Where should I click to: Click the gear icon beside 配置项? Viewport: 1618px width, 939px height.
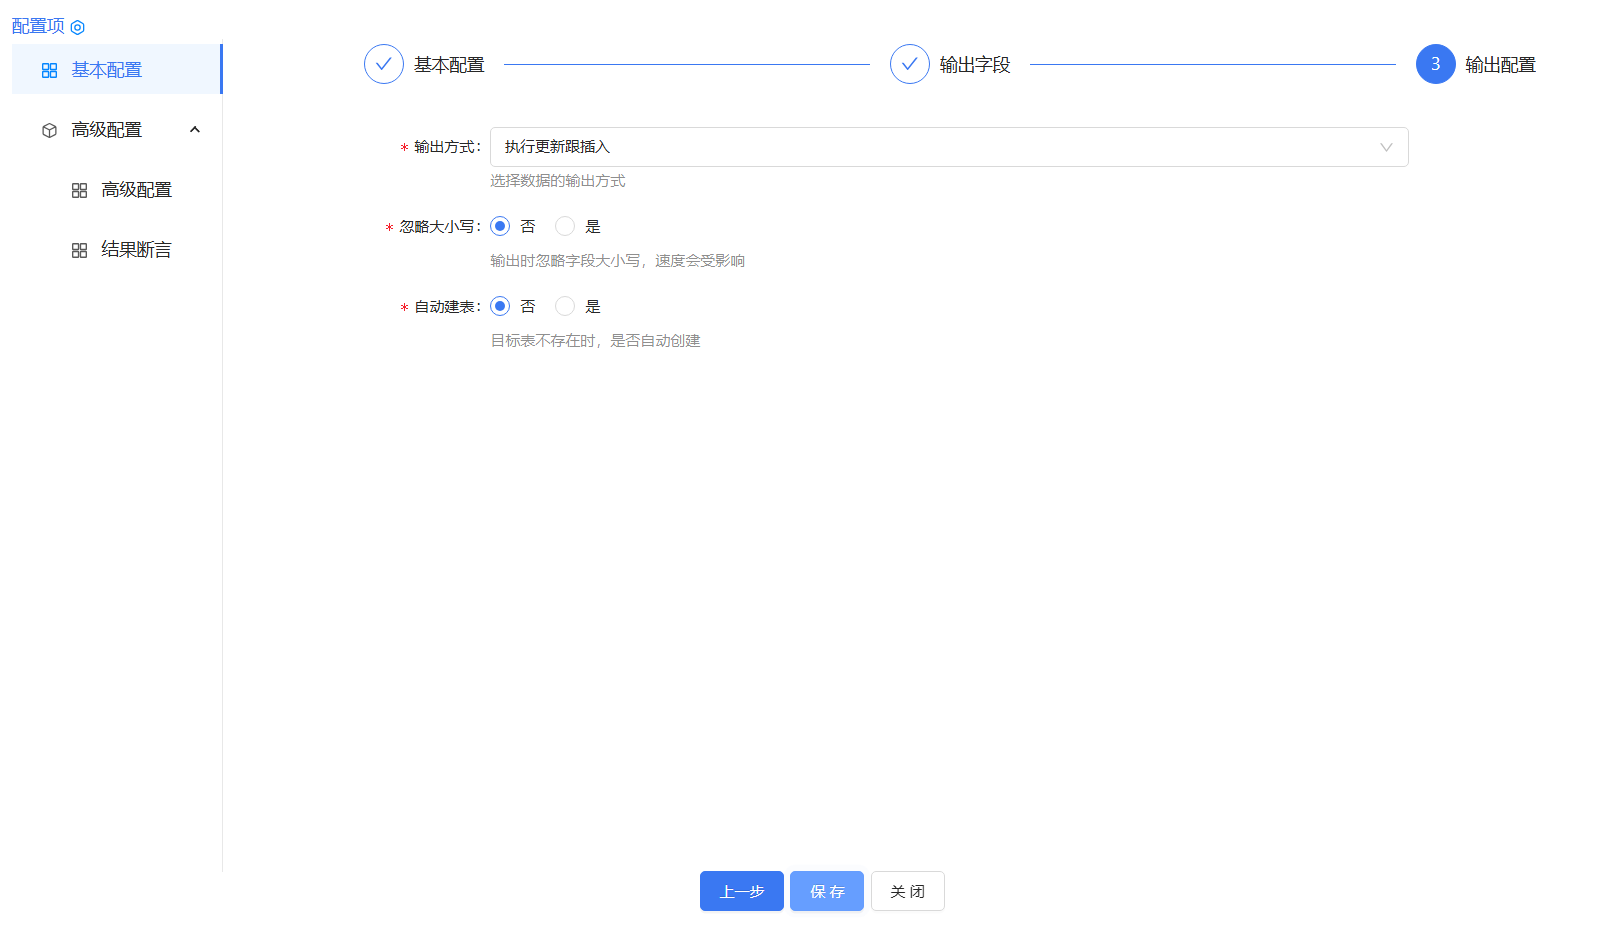click(78, 26)
